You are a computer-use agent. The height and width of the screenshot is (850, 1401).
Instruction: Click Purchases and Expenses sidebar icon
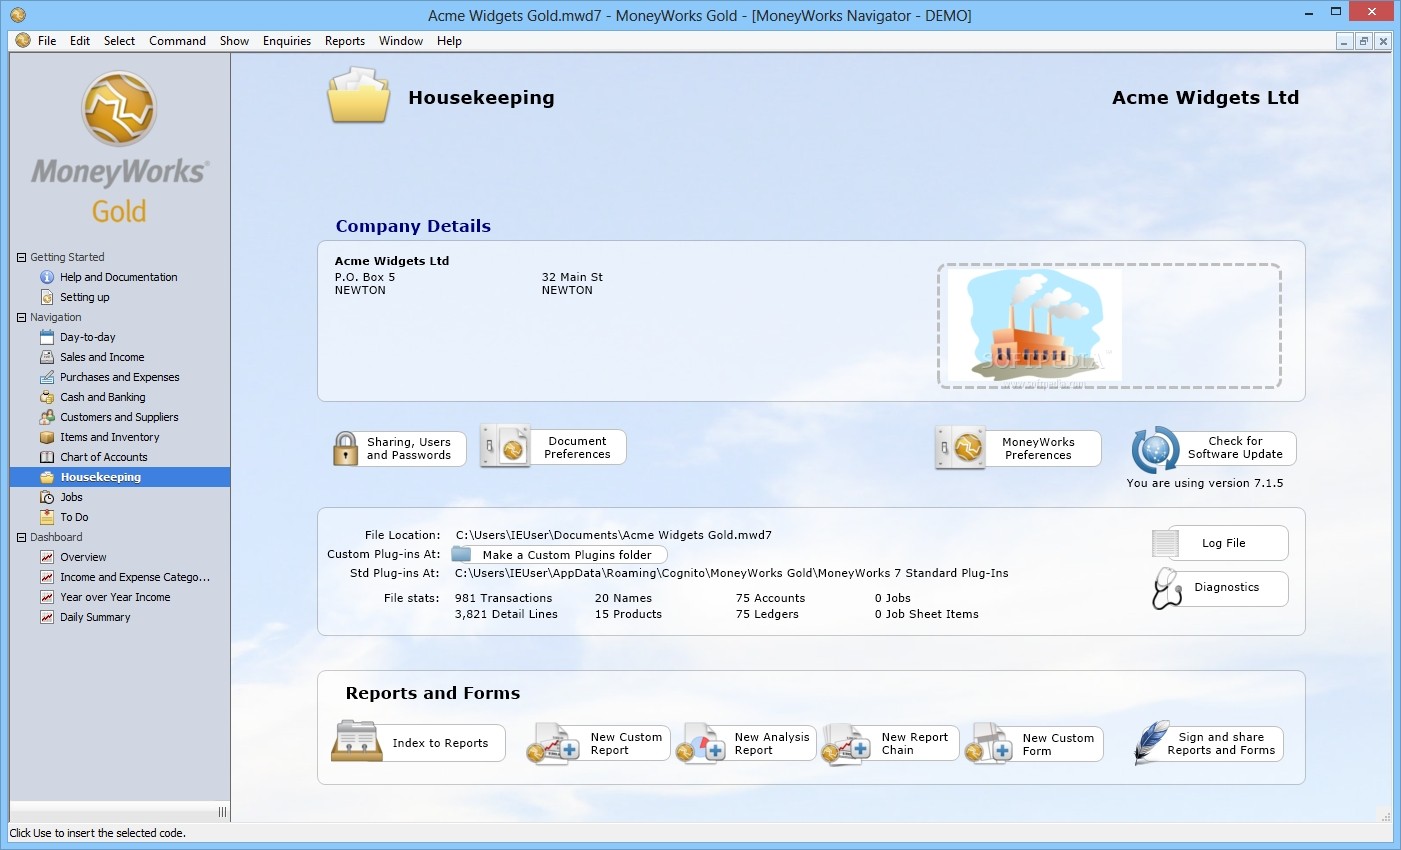point(47,377)
